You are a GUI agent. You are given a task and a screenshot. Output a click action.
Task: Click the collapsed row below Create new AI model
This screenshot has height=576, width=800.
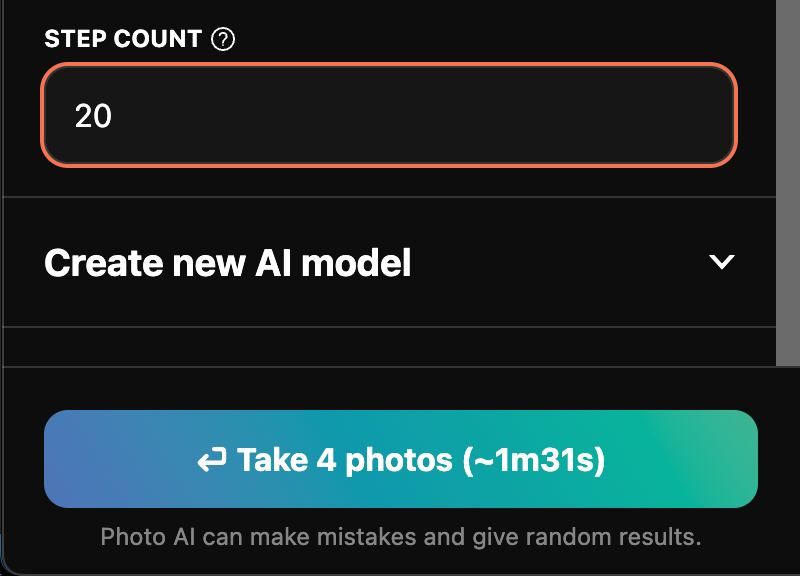click(389, 347)
